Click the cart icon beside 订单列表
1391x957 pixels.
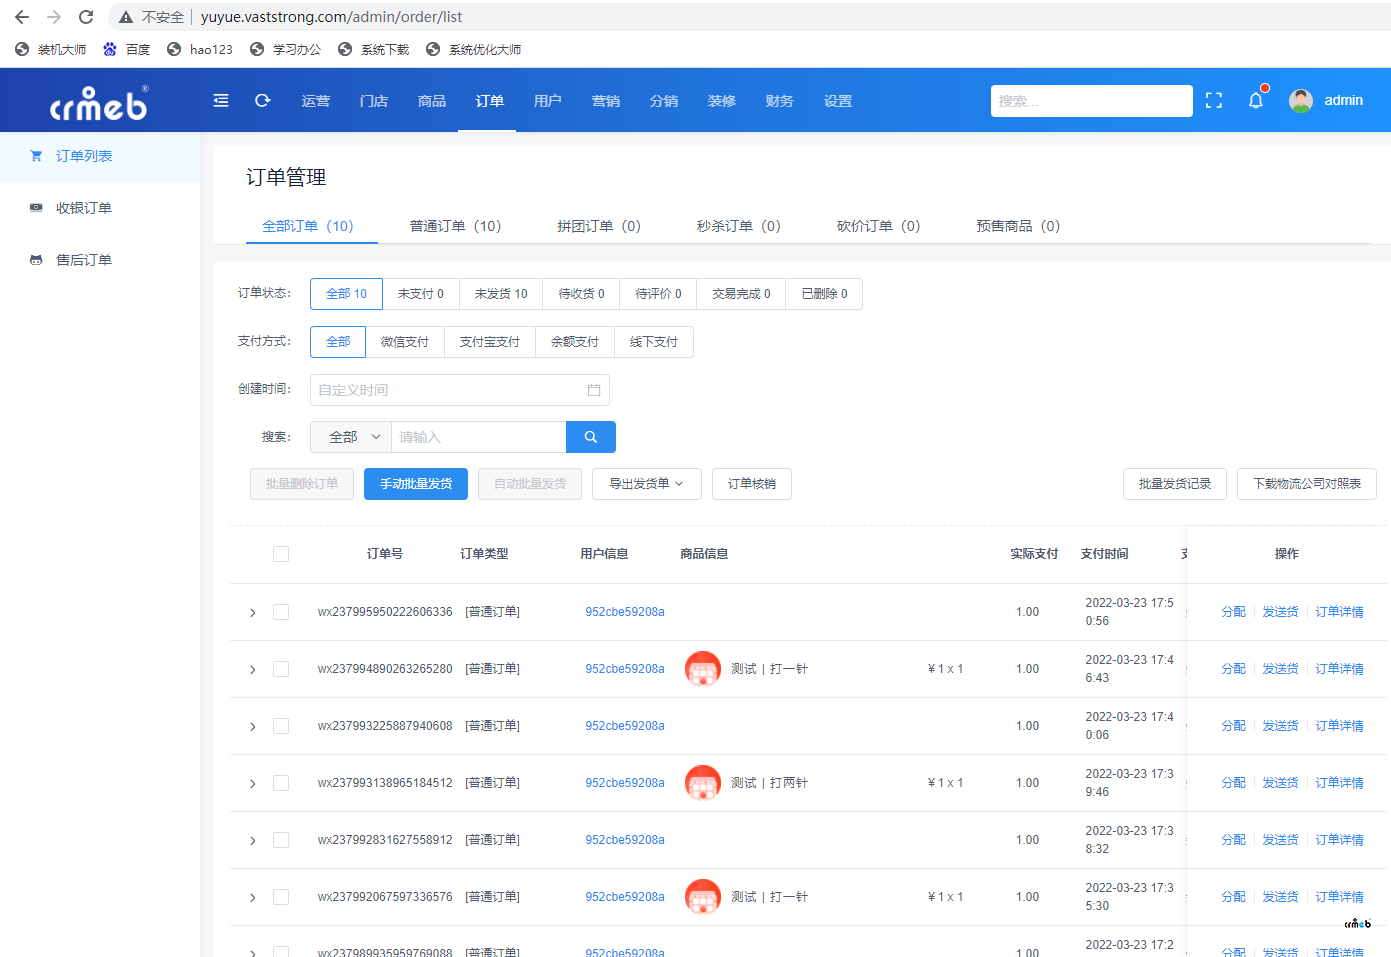click(36, 156)
